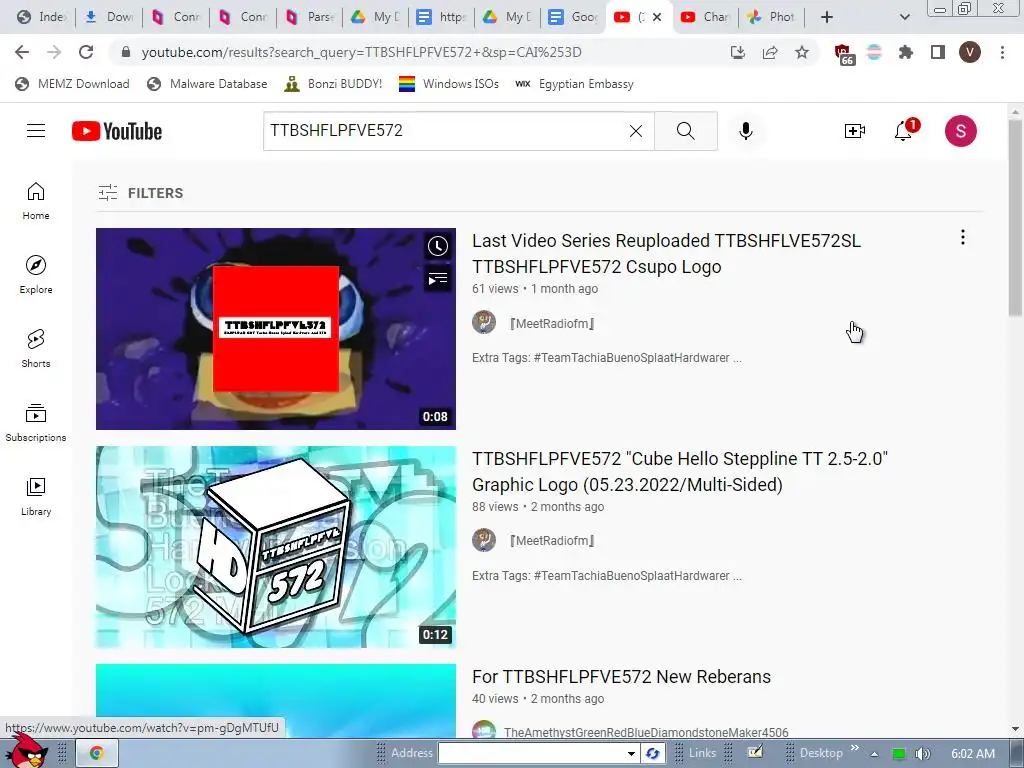
Task: Expand the tab search dropdown
Action: 904,17
